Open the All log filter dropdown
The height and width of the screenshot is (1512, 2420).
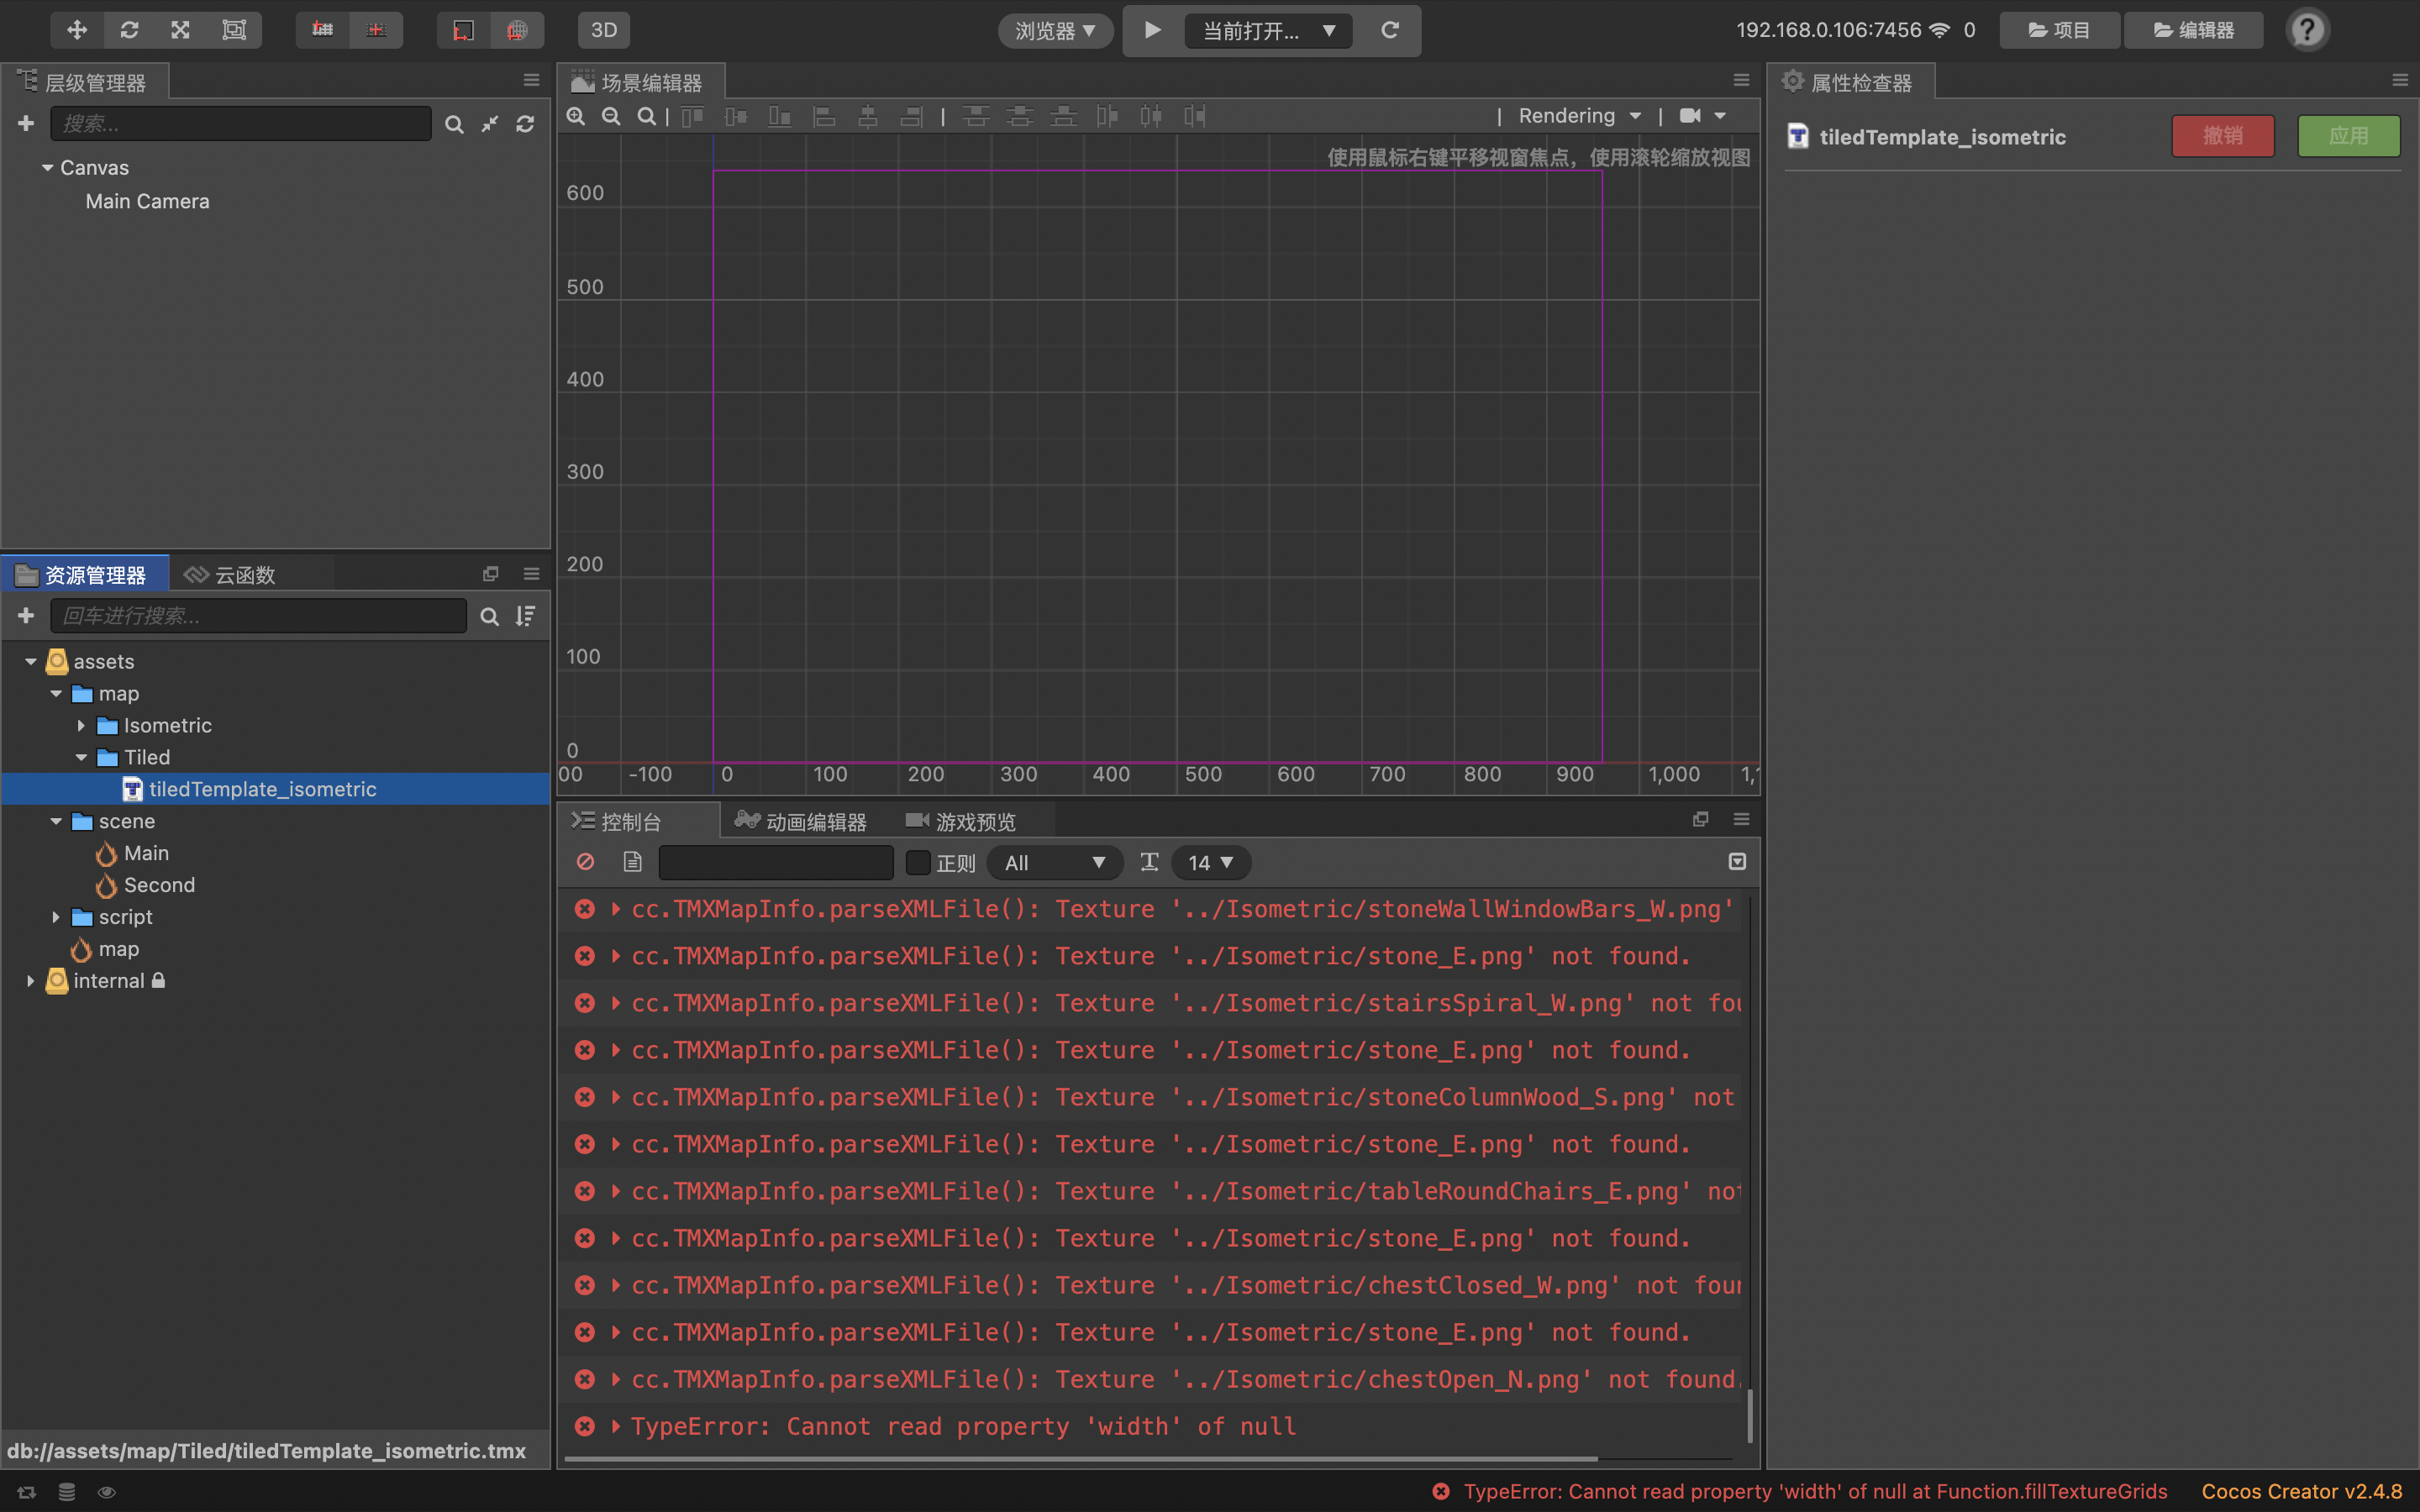pyautogui.click(x=1054, y=862)
